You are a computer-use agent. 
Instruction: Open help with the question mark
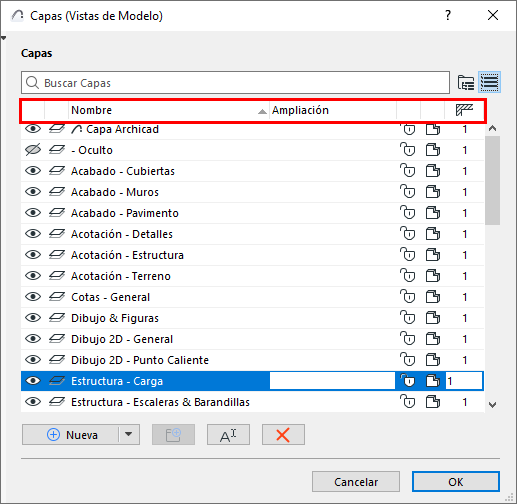[x=448, y=15]
